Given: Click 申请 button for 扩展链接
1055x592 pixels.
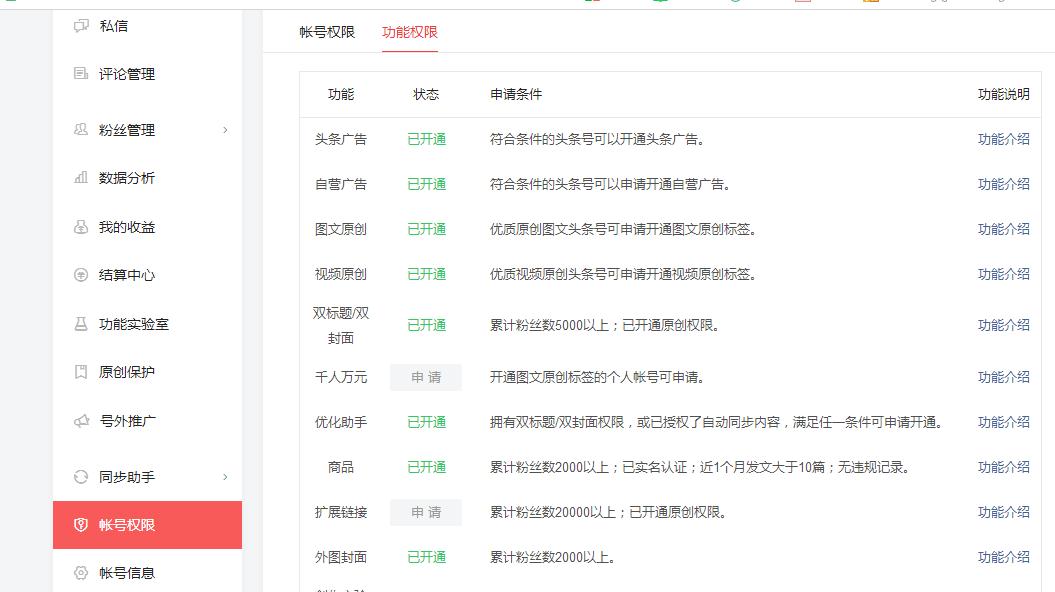Looking at the screenshot, I should [x=426, y=512].
